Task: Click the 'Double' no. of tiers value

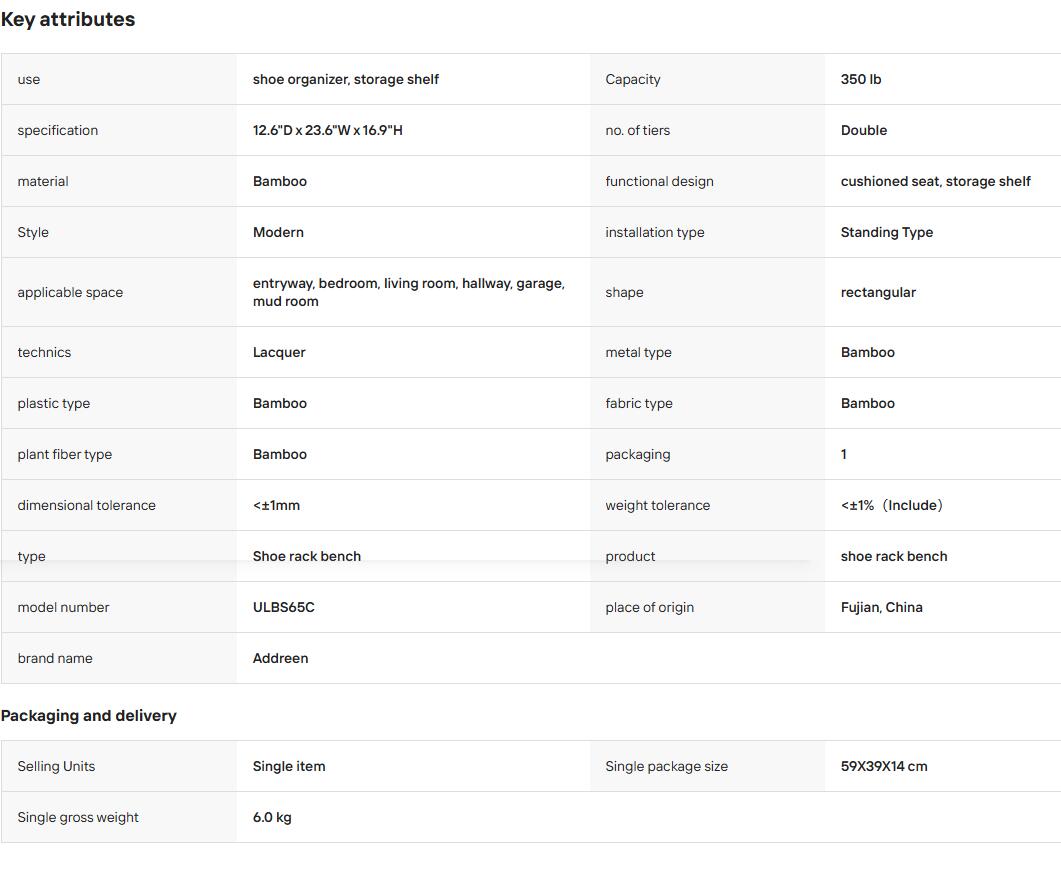Action: [x=863, y=130]
